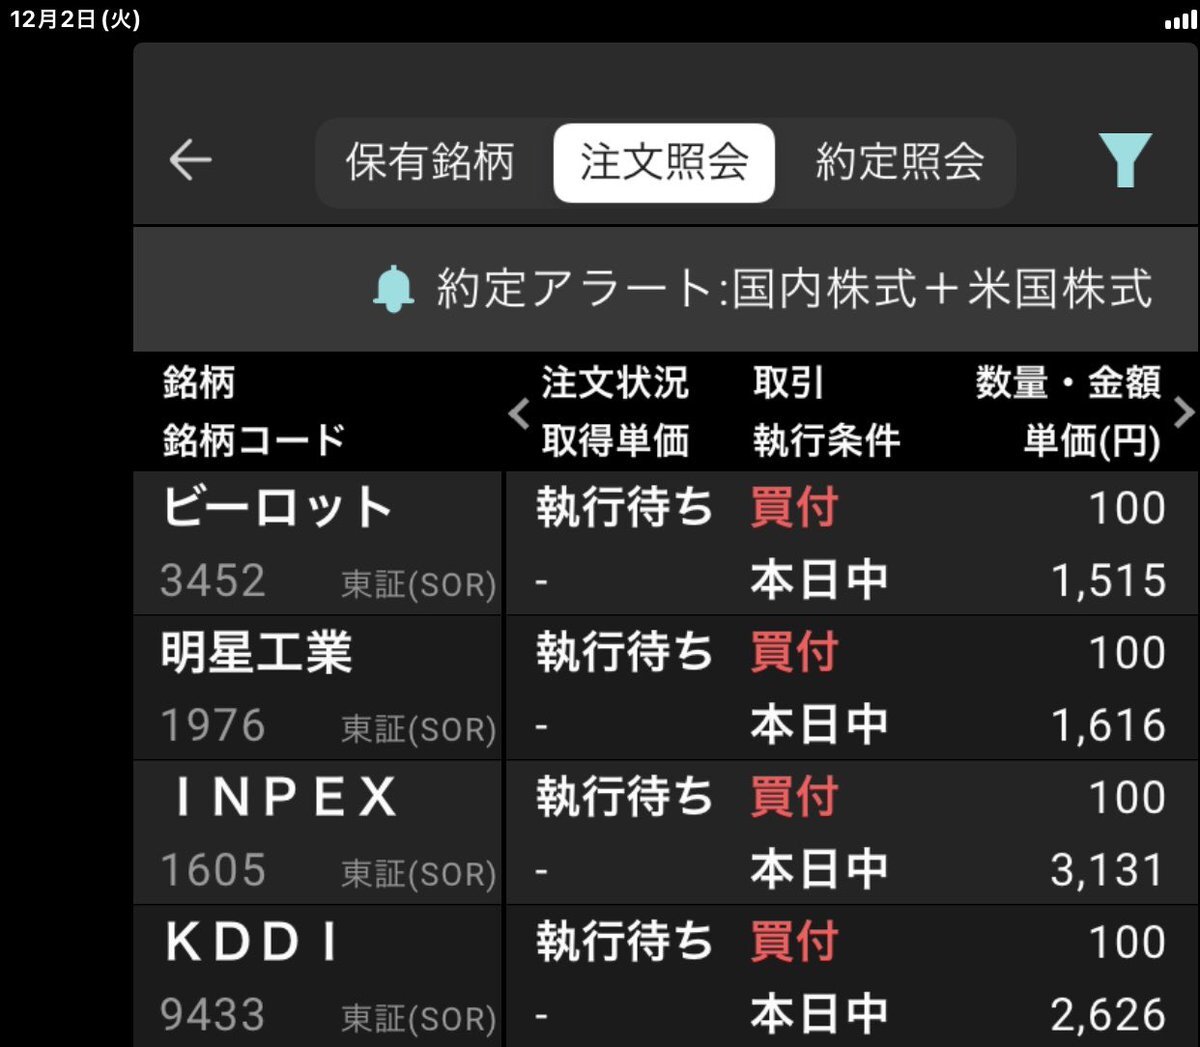Tap 執行待ち status in KDDI row
The image size is (1200, 1047).
click(x=624, y=943)
